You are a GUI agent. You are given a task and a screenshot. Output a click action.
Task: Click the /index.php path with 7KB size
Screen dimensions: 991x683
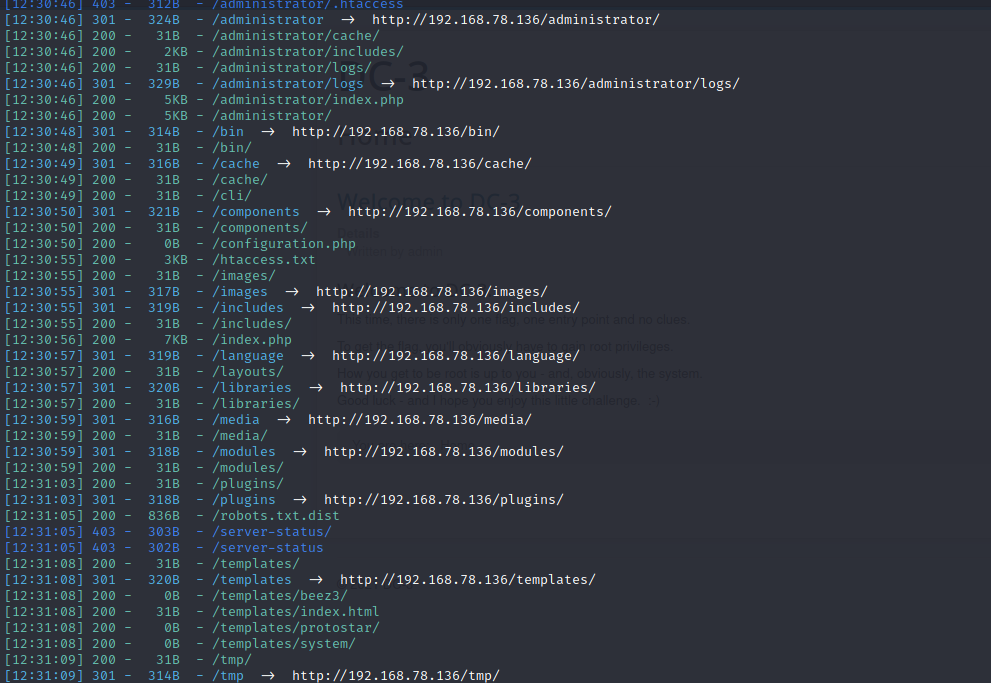(x=252, y=340)
